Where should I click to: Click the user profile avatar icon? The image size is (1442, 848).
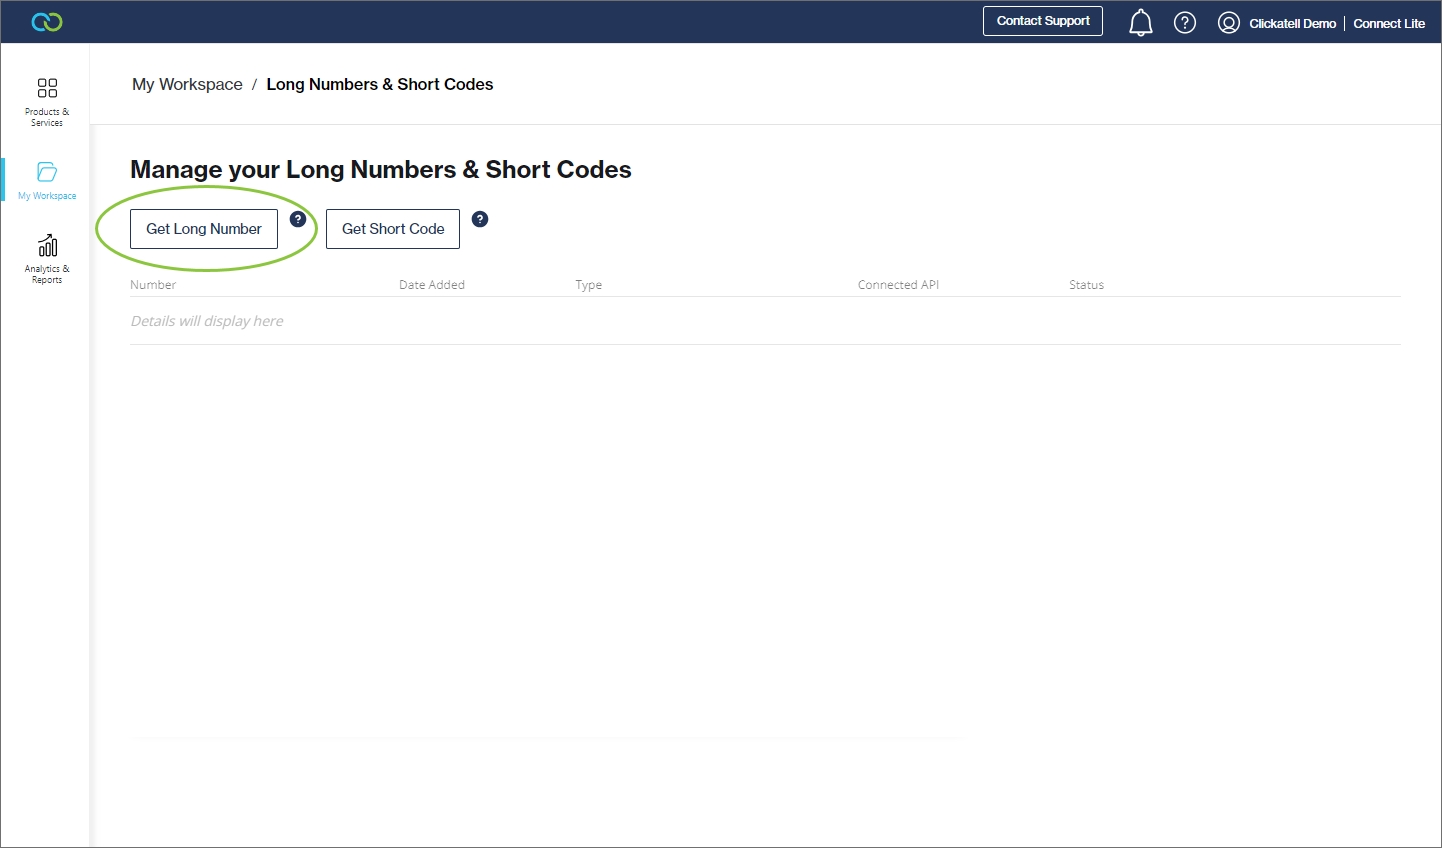pos(1229,23)
